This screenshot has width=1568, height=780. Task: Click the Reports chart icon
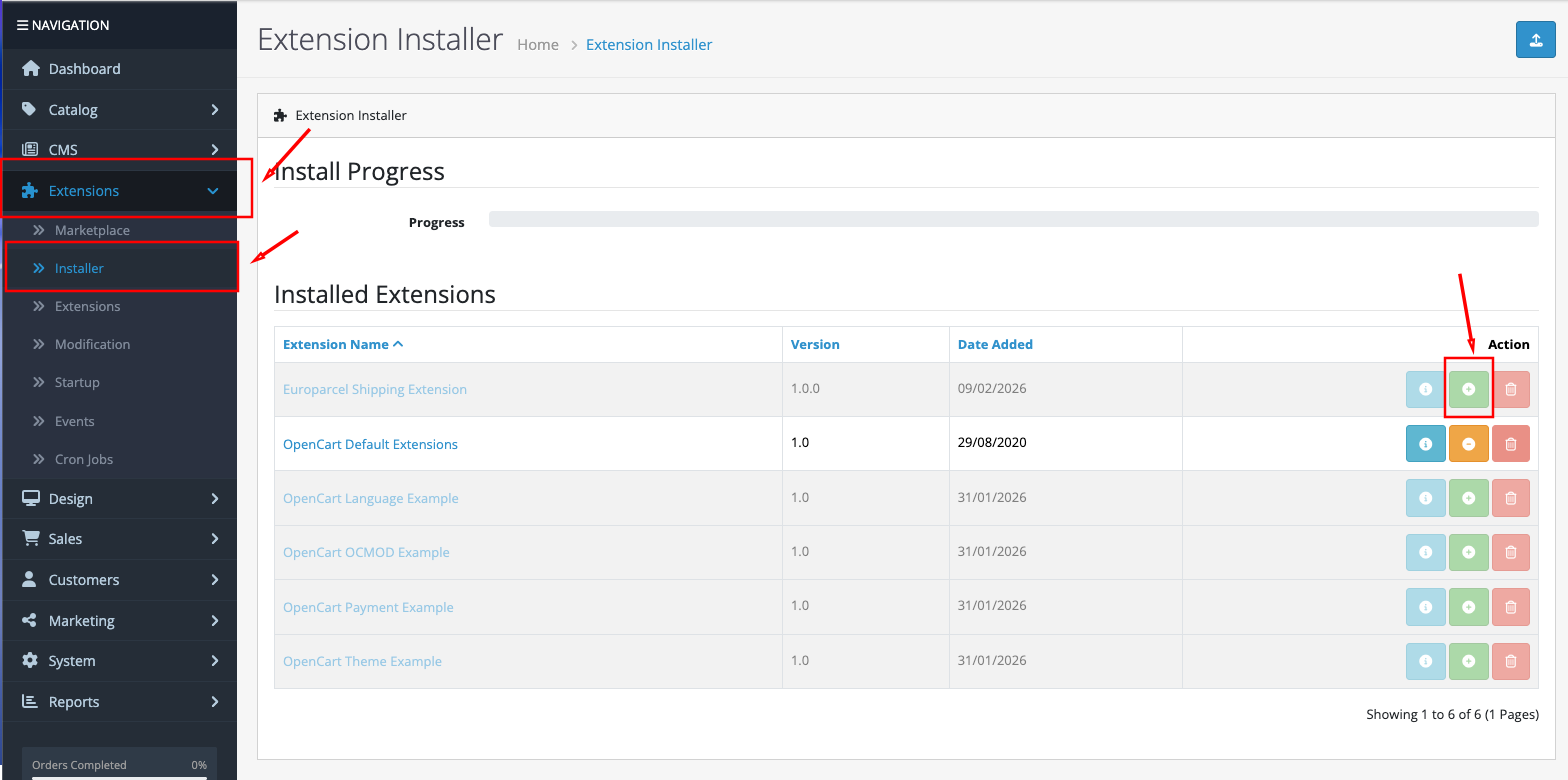tap(30, 702)
